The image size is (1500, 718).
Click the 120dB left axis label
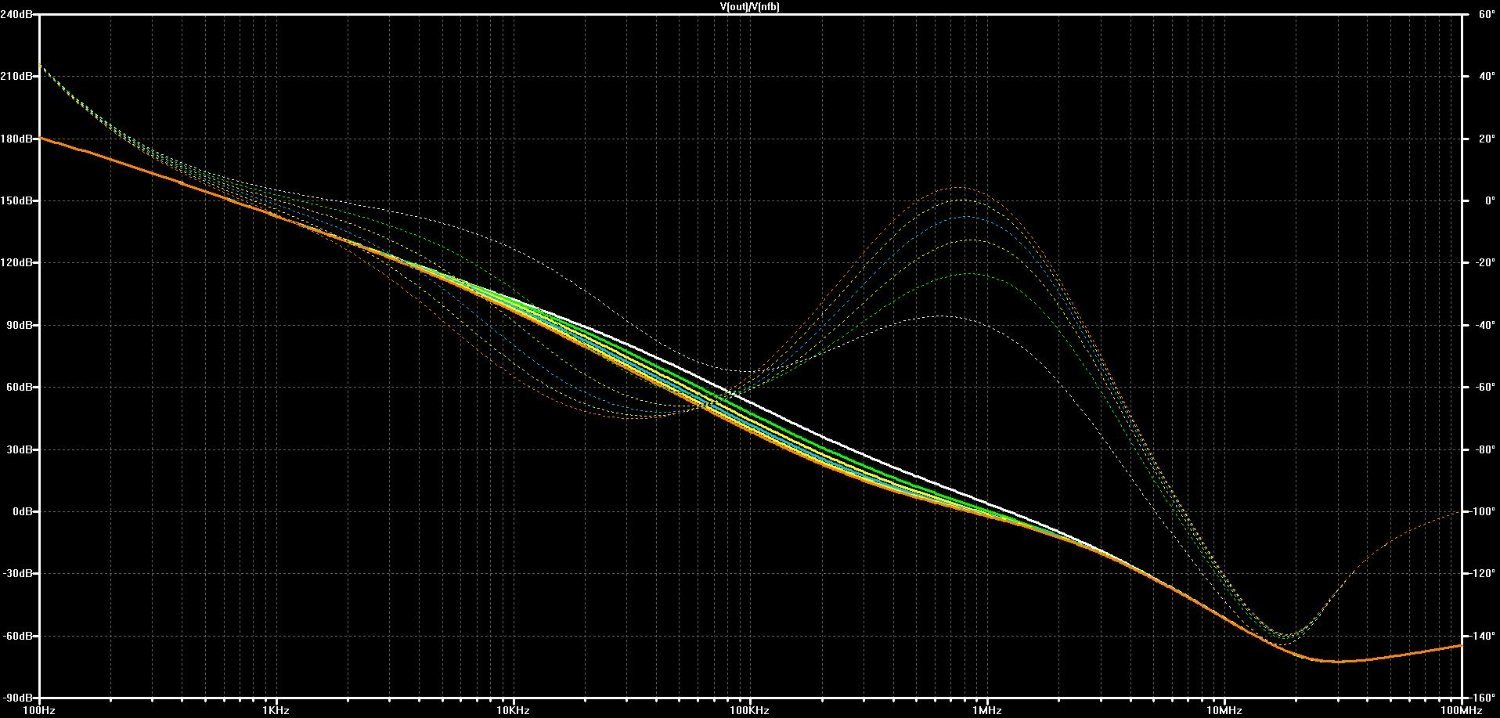(x=18, y=263)
